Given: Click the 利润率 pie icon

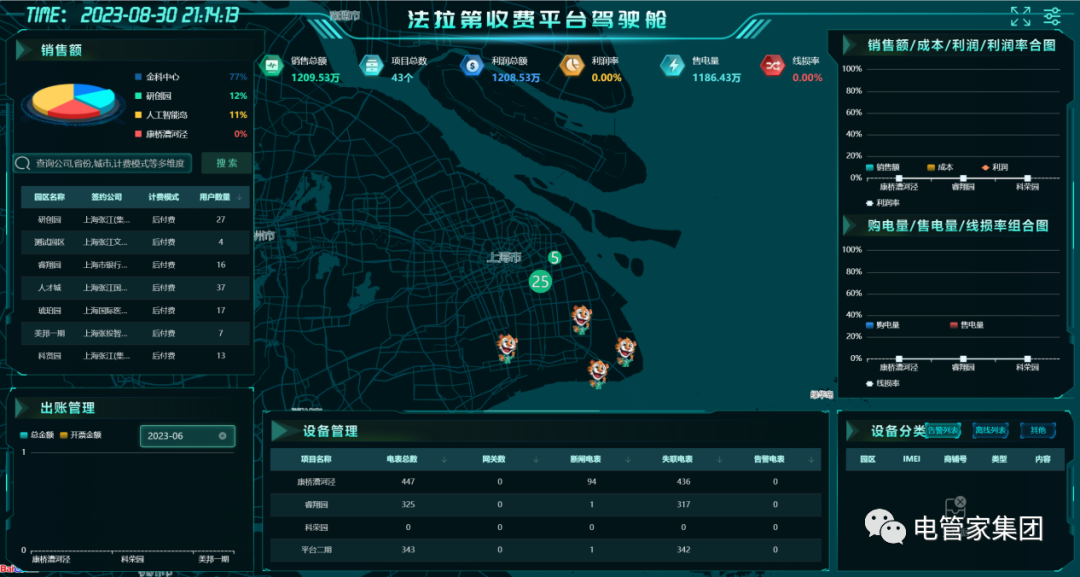Looking at the screenshot, I should [x=572, y=66].
